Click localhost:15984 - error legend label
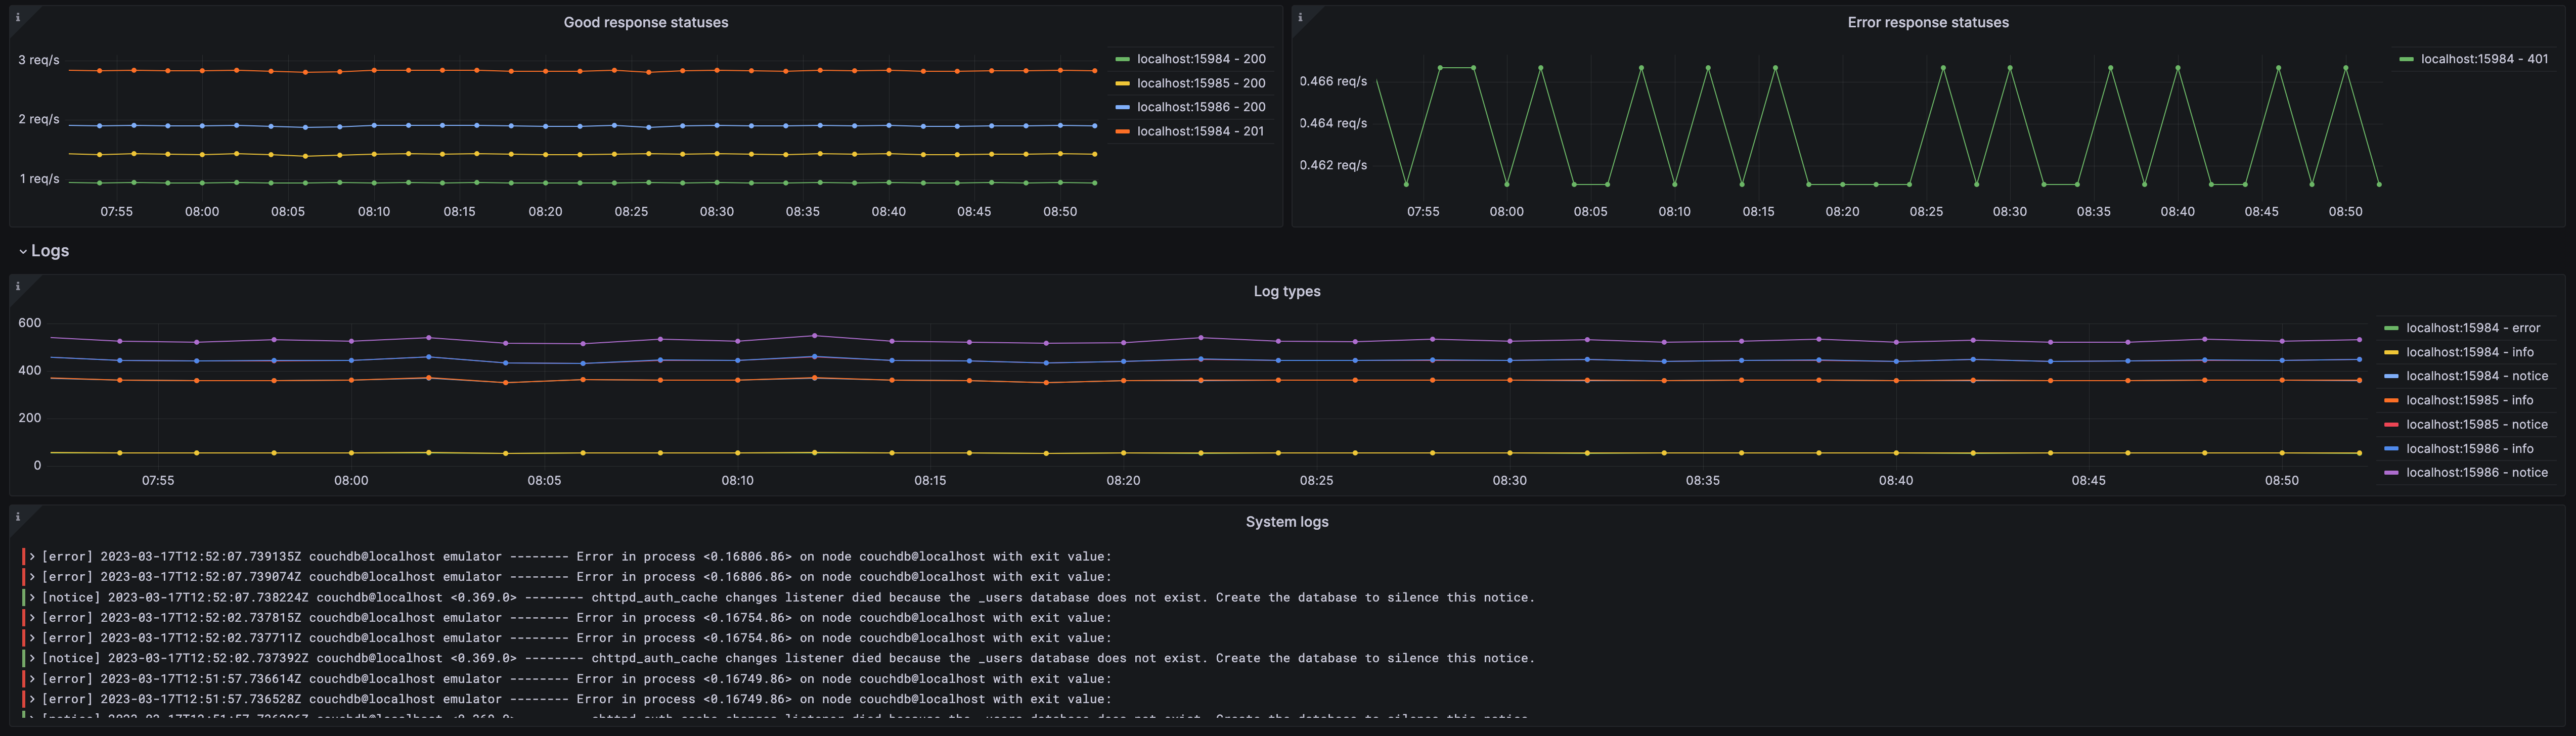2576x736 pixels. (x=2472, y=328)
